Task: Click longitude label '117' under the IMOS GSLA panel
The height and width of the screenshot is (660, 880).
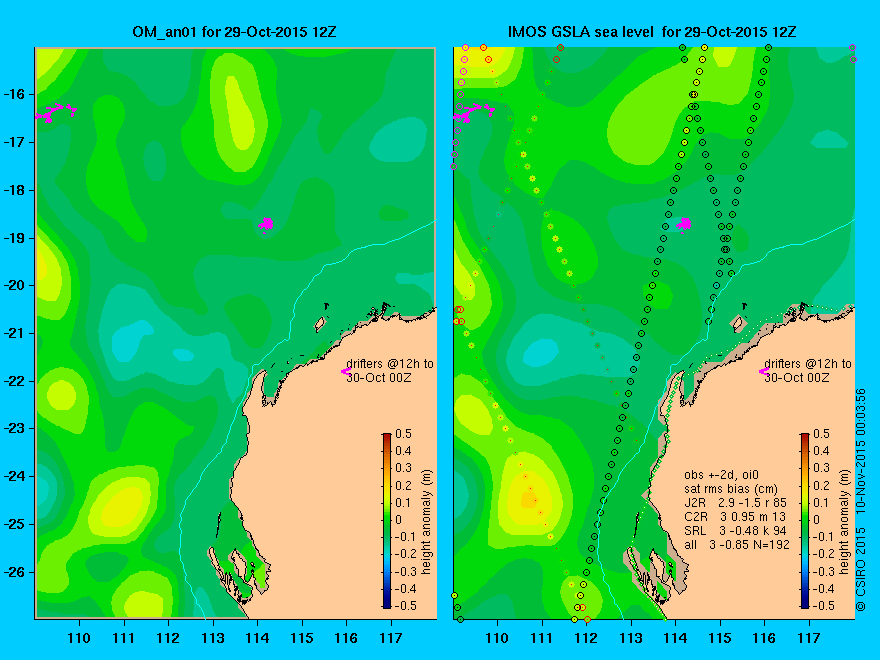Action: (x=809, y=638)
